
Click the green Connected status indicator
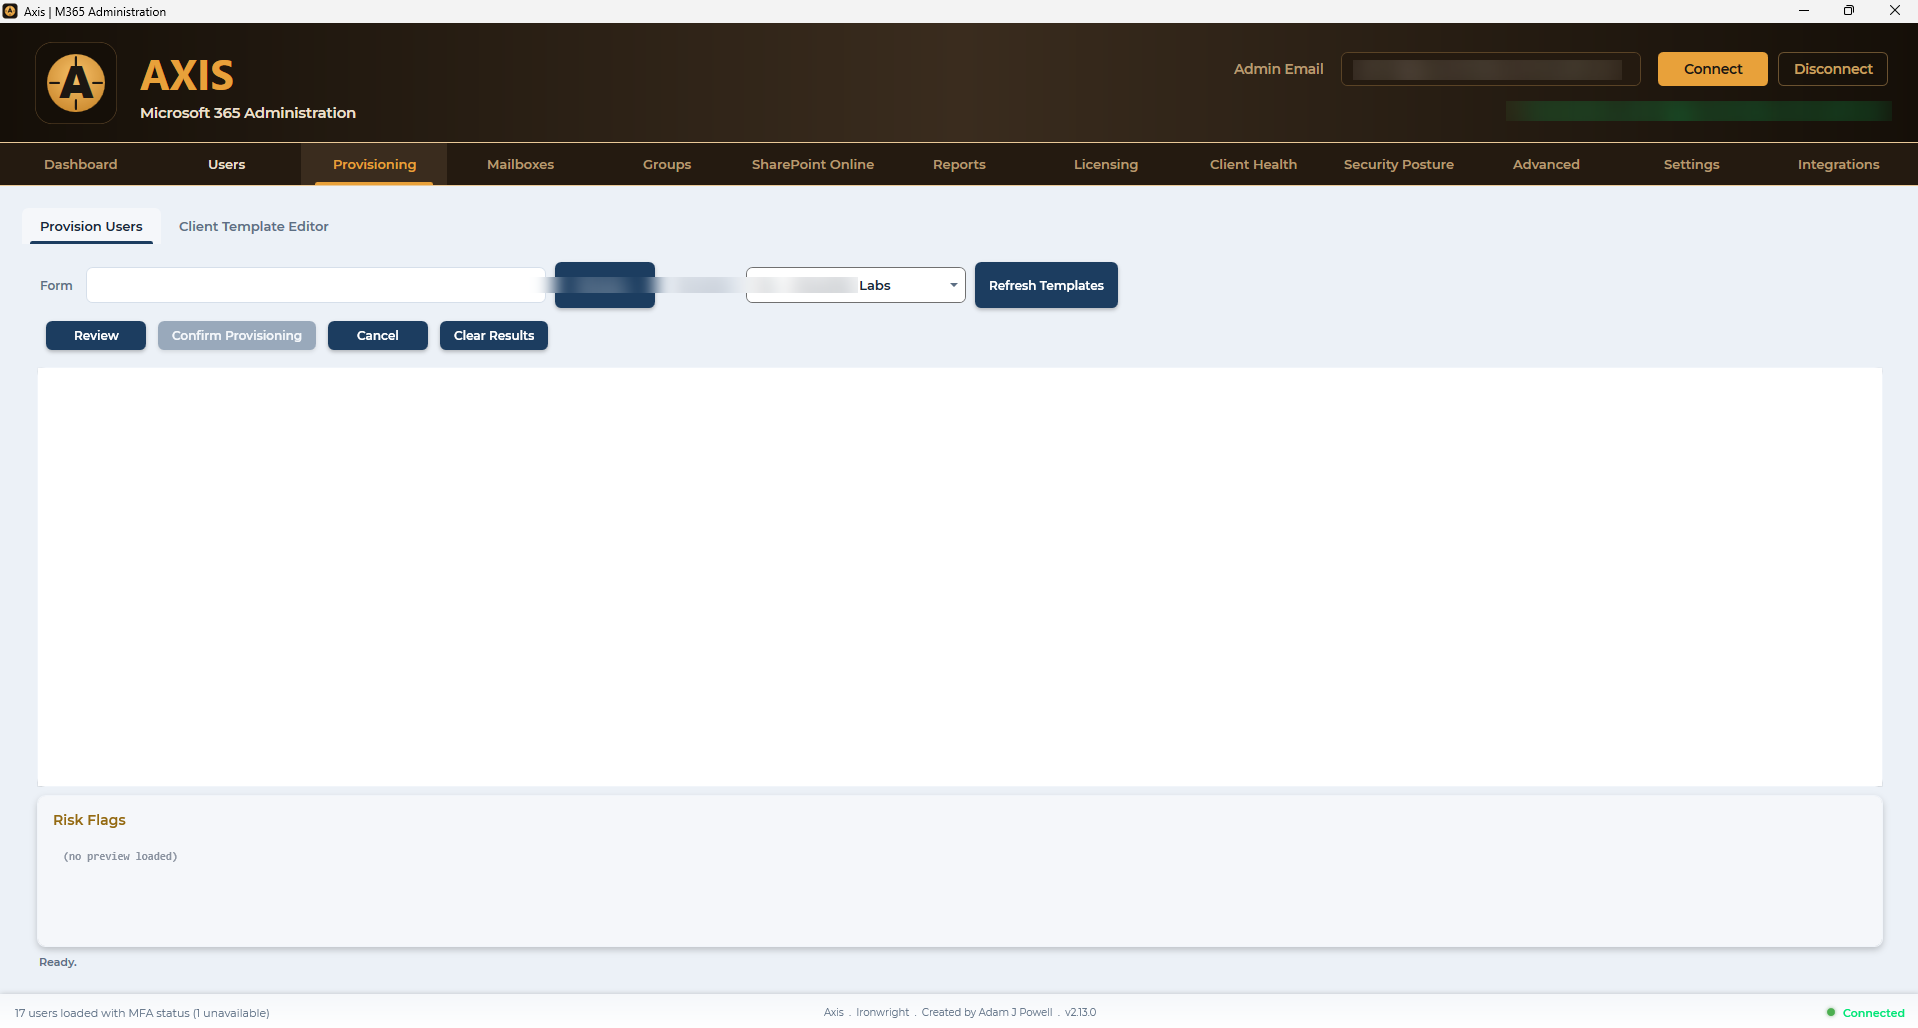click(1866, 1013)
